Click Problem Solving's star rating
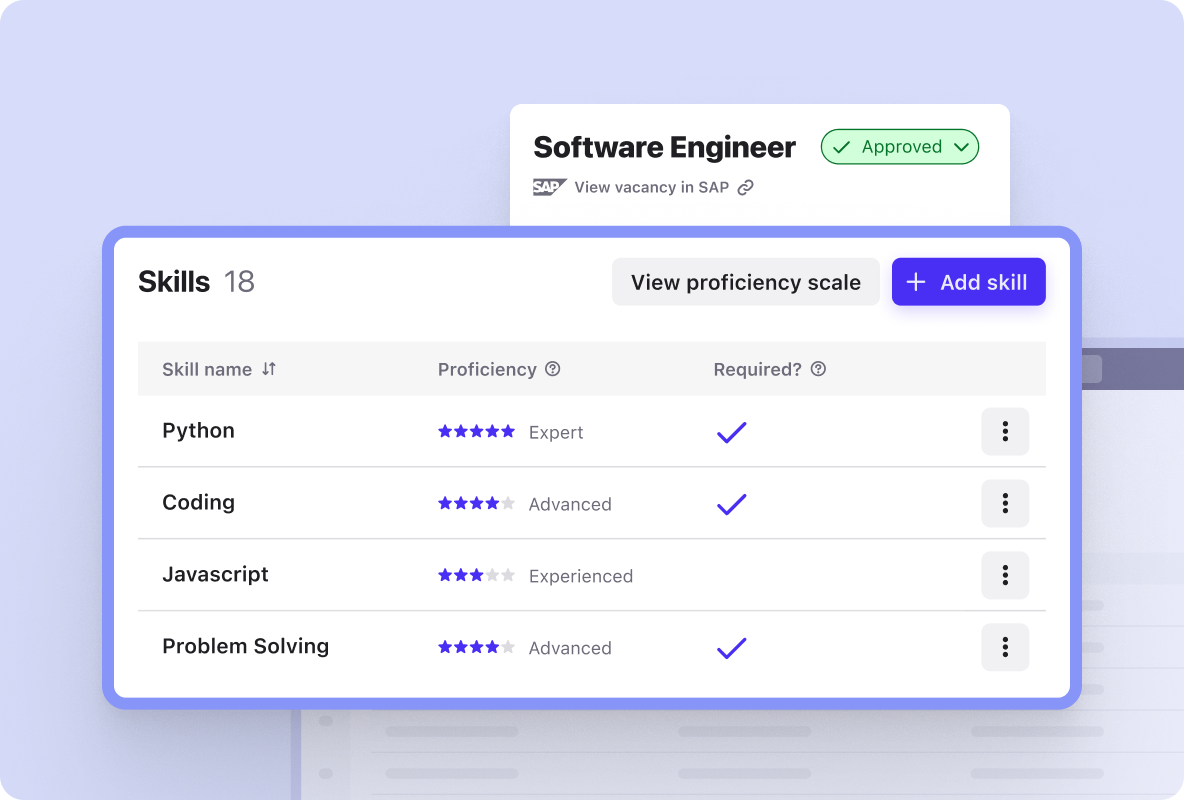Screen dimensions: 1184x800 [476, 647]
